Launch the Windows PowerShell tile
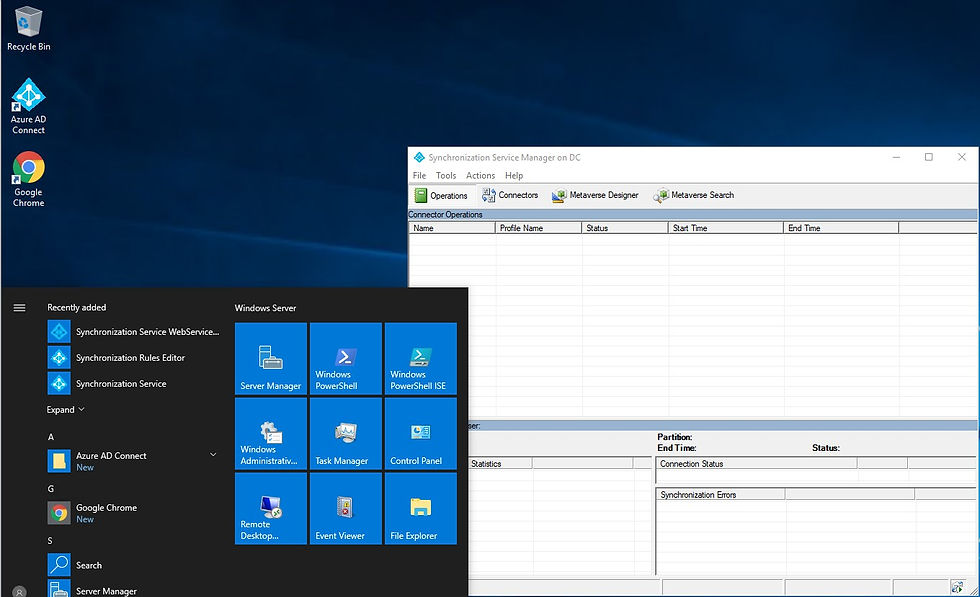Viewport: 980px width, 597px height. pyautogui.click(x=346, y=359)
